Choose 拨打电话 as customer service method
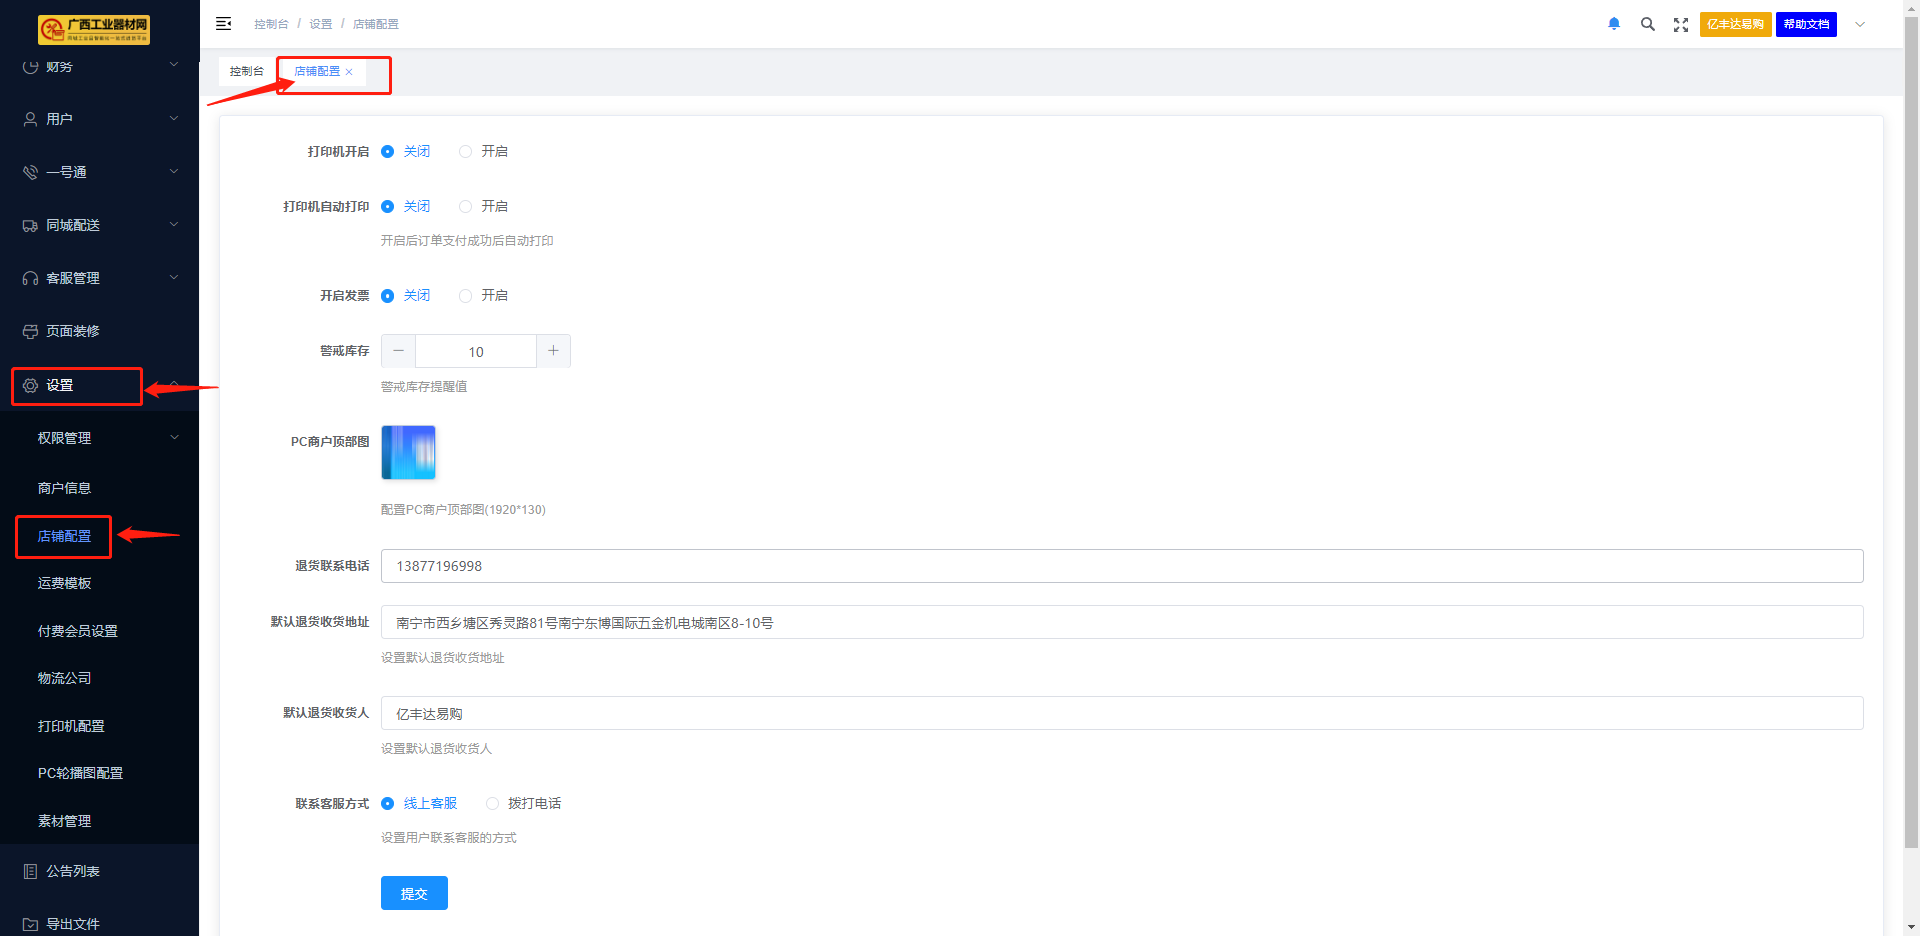The height and width of the screenshot is (936, 1920). coord(493,804)
